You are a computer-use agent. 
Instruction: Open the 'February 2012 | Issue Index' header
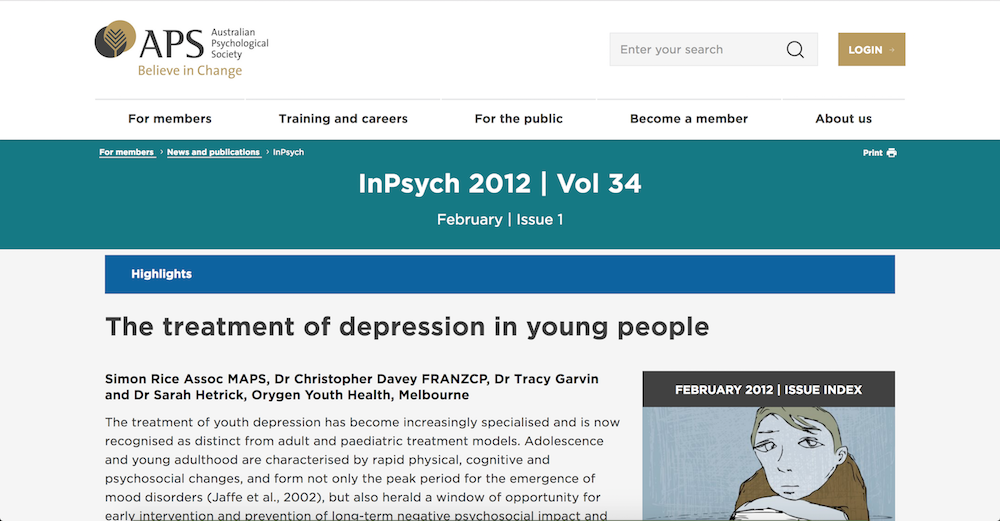click(768, 389)
